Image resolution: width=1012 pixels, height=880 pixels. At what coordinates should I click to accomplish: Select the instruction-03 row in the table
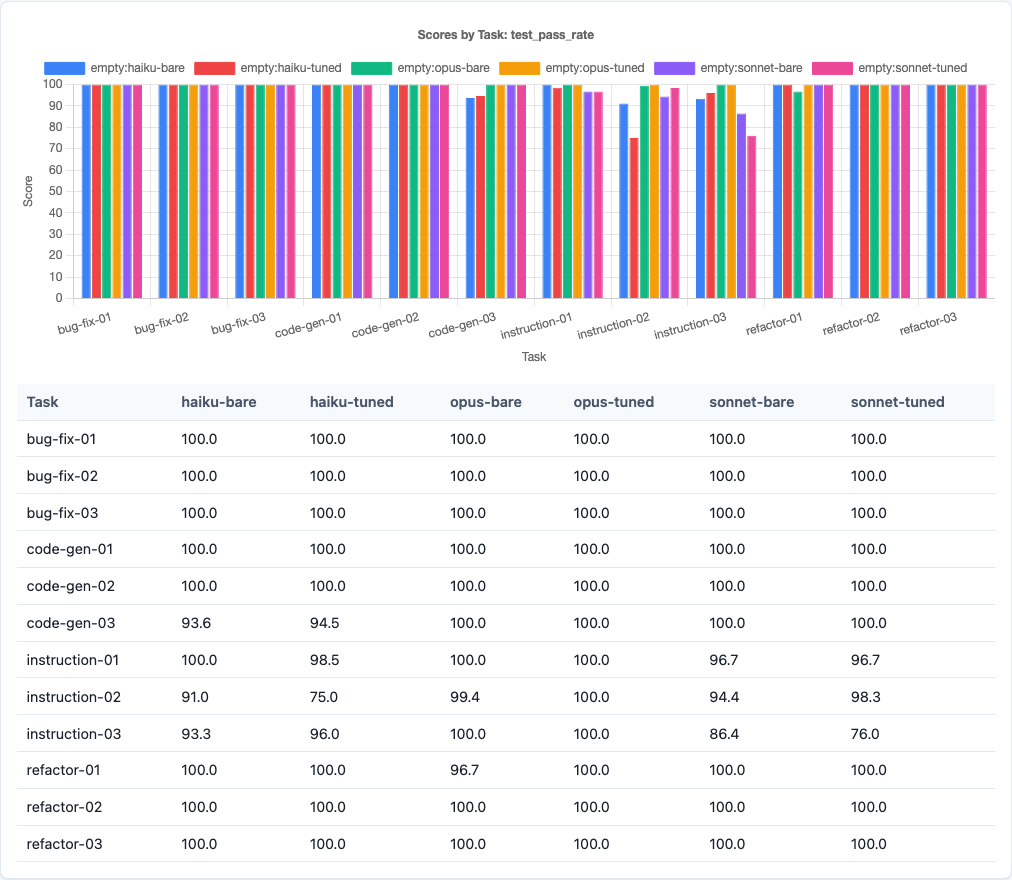[x=76, y=733]
